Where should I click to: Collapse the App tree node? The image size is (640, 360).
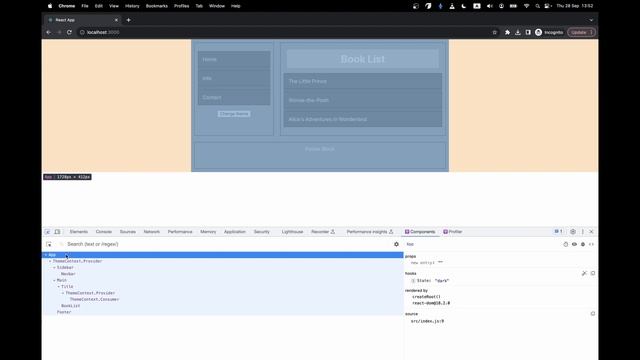[x=45, y=255]
